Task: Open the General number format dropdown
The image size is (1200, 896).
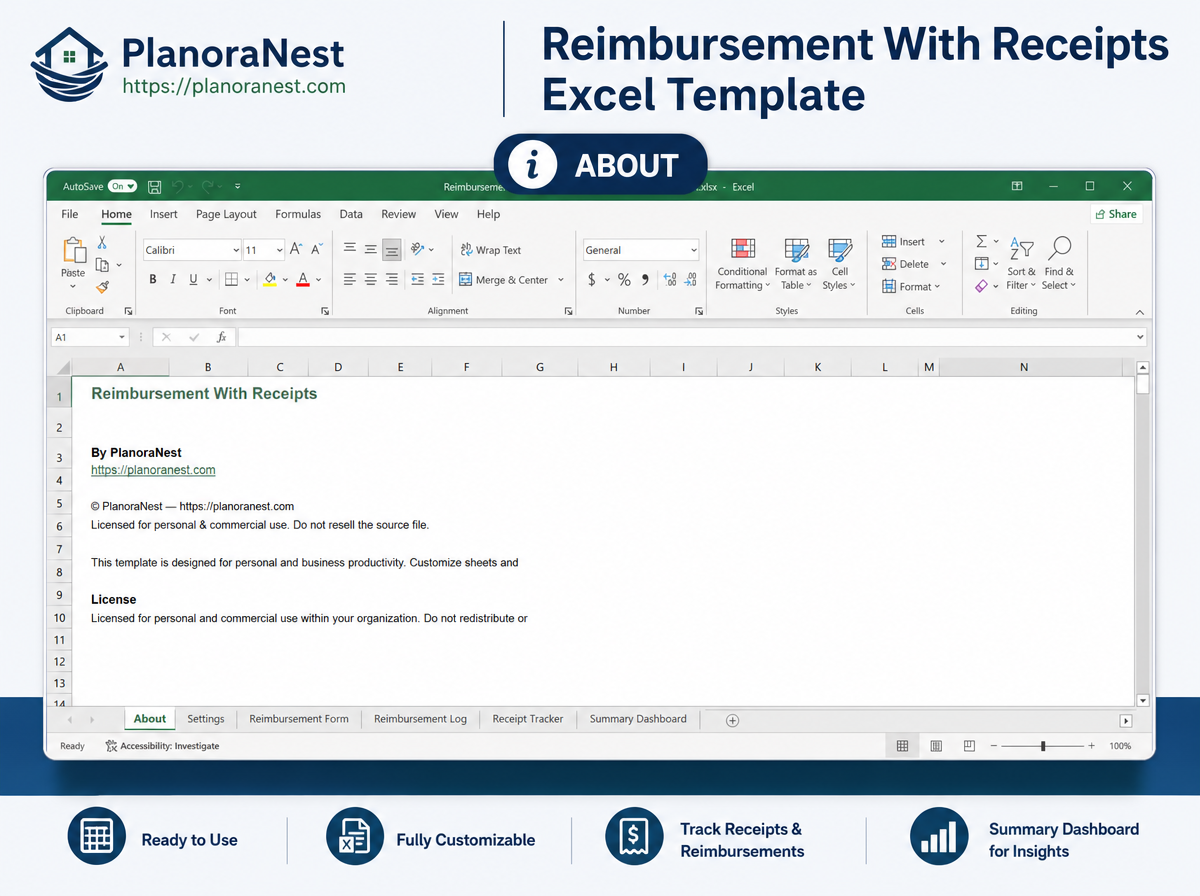Action: 693,251
